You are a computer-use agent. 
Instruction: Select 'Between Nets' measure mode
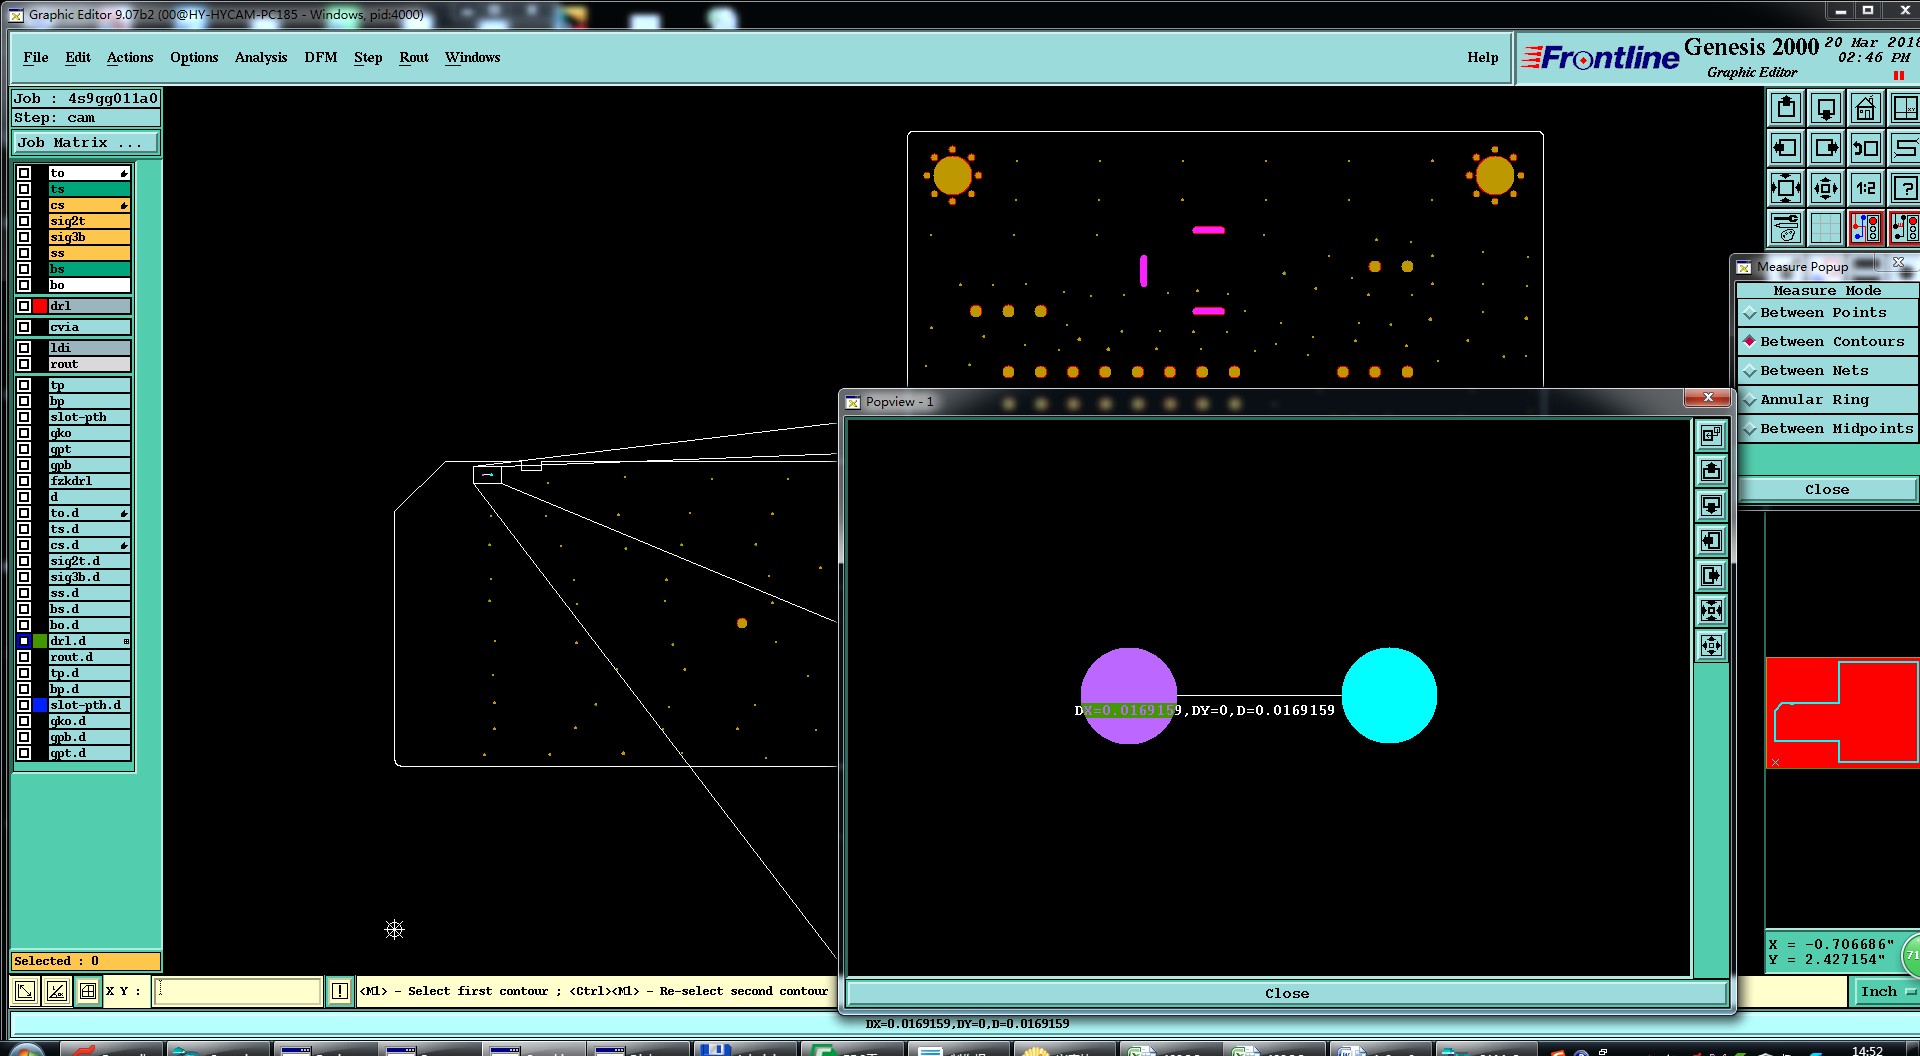click(1827, 371)
